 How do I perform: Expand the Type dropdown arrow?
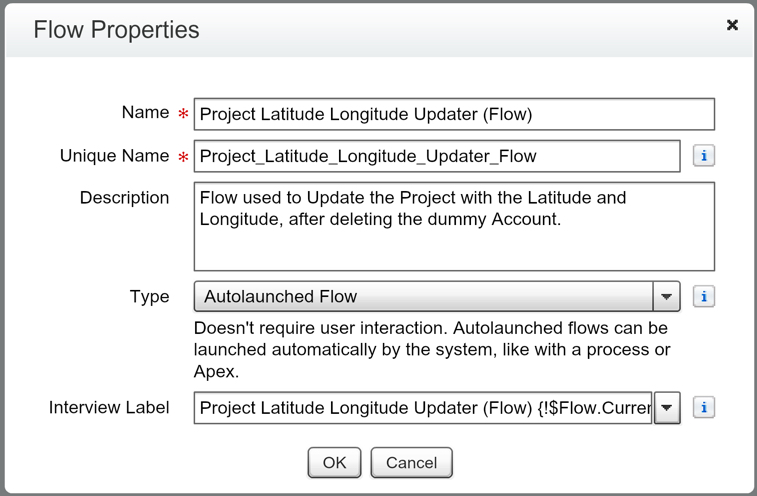coord(667,297)
